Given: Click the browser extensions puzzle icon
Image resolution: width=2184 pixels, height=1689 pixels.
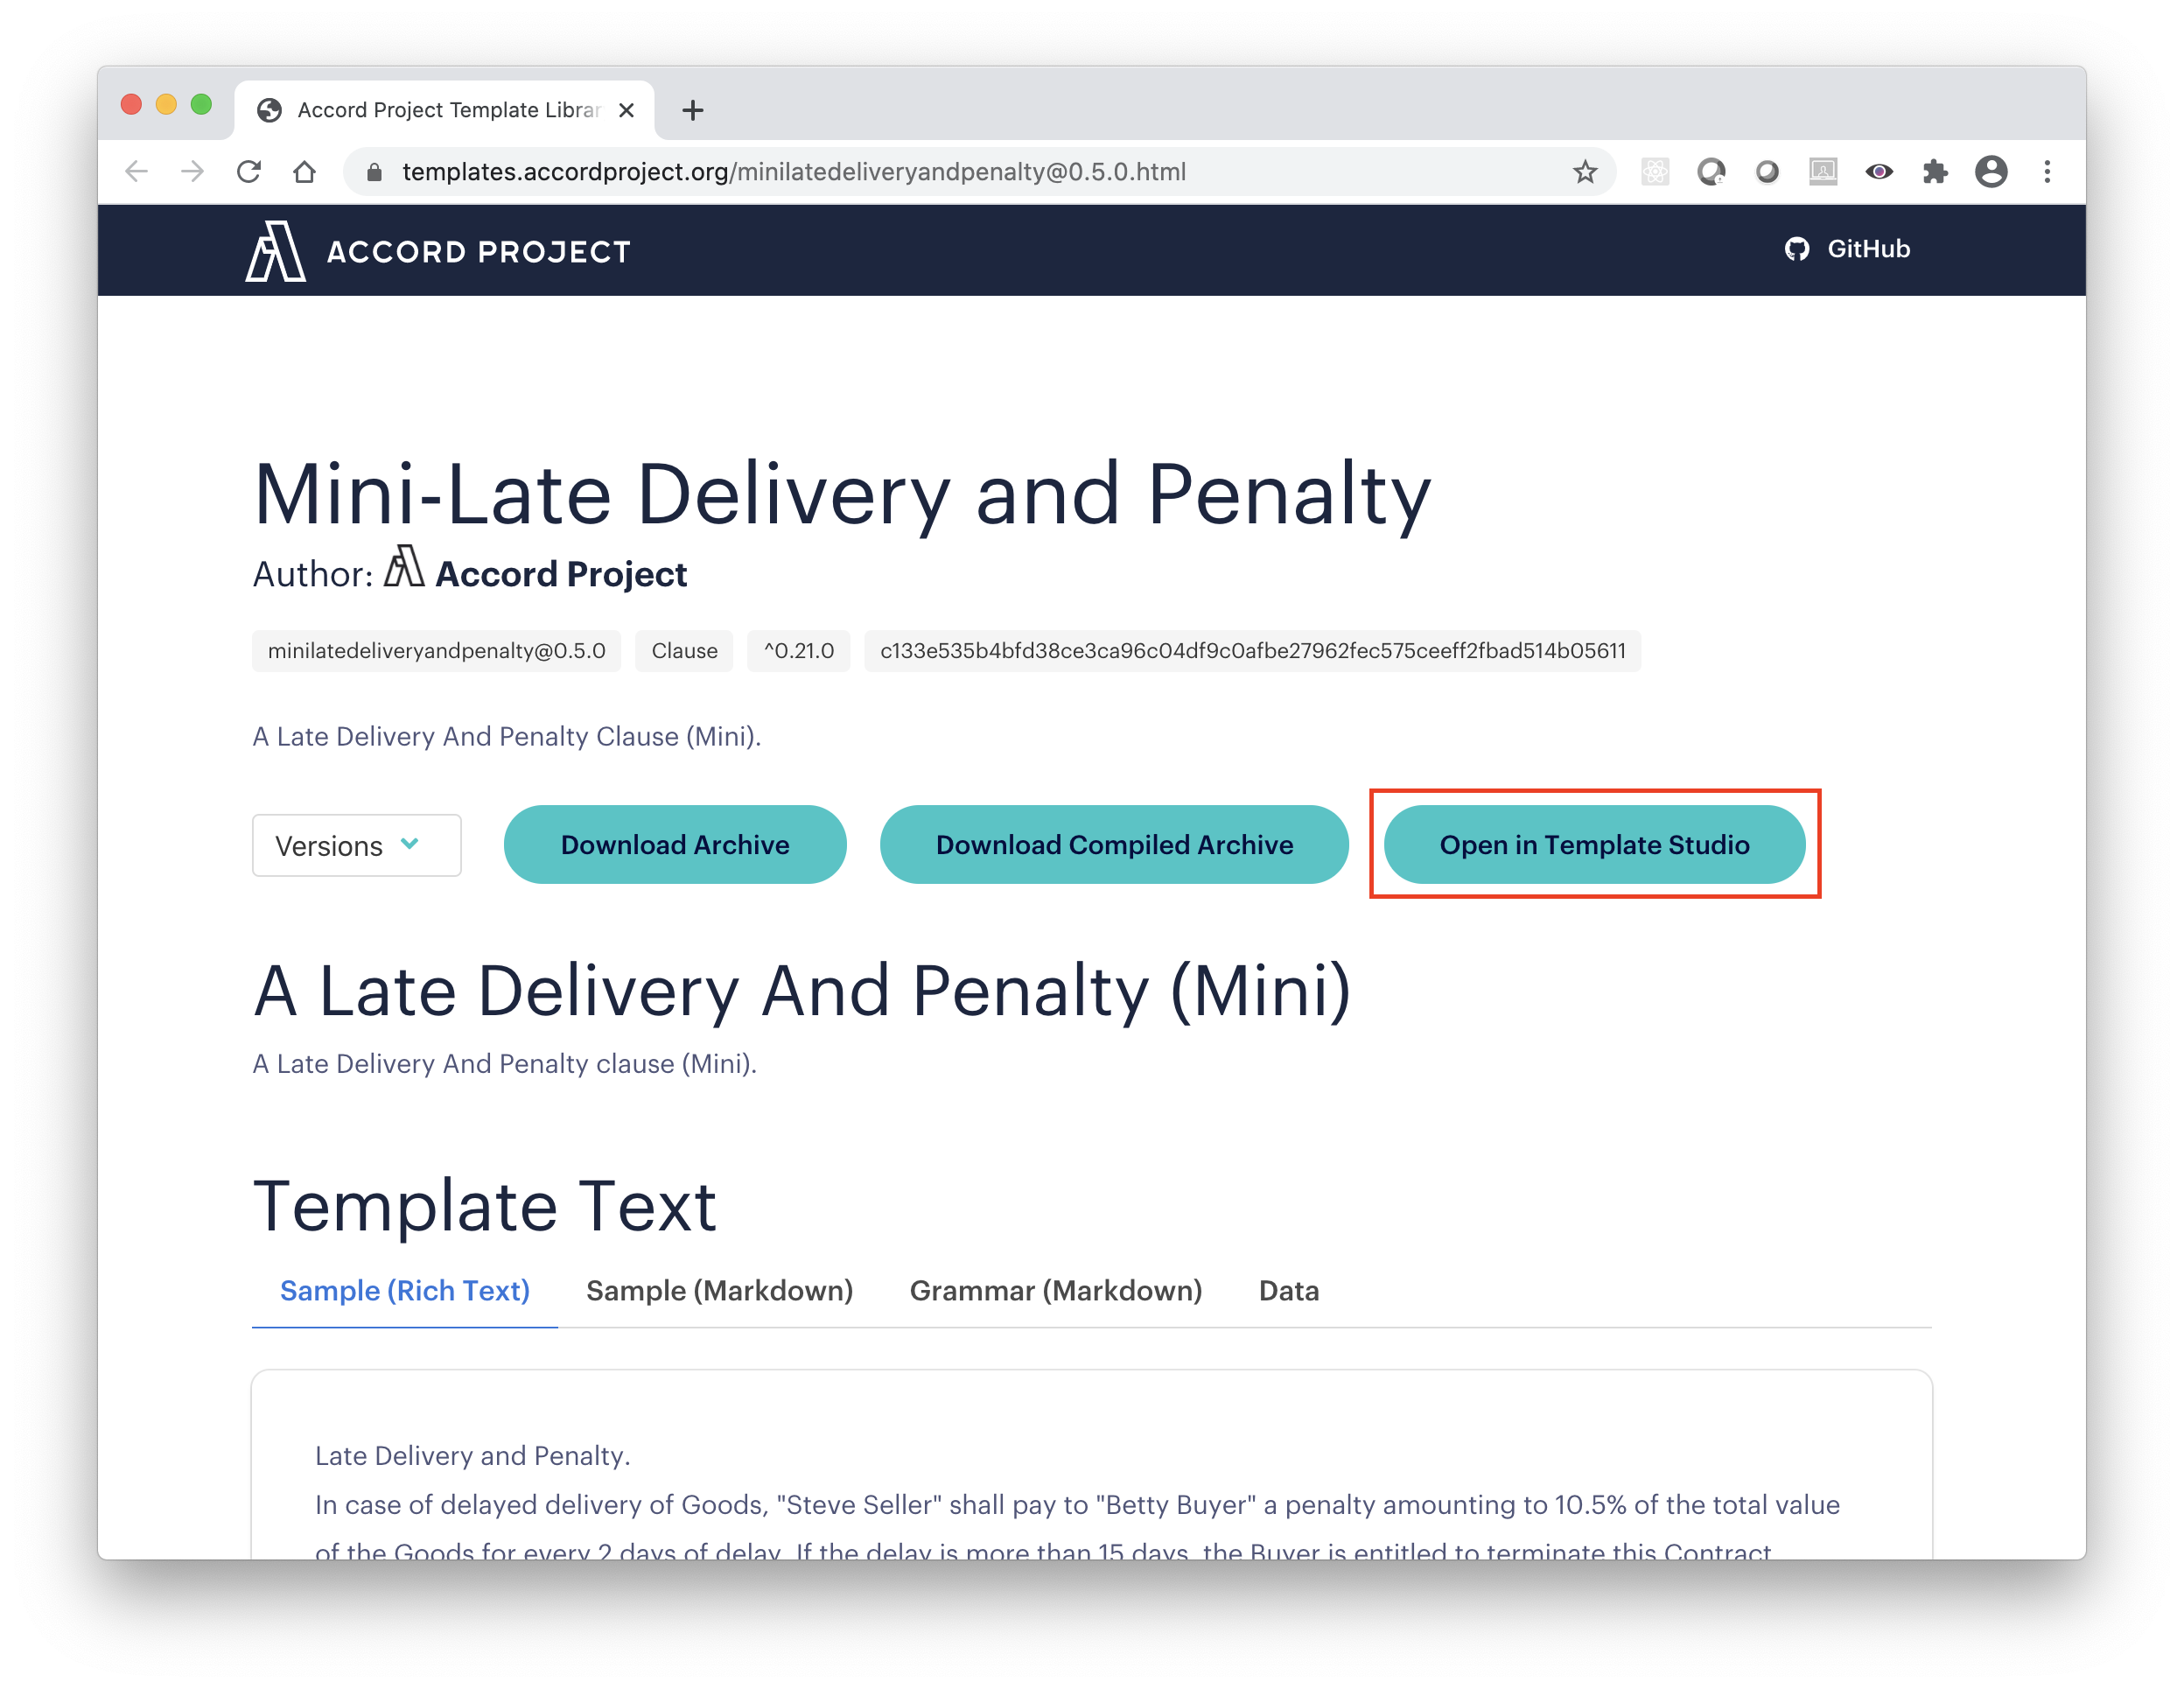Looking at the screenshot, I should pyautogui.click(x=1934, y=172).
